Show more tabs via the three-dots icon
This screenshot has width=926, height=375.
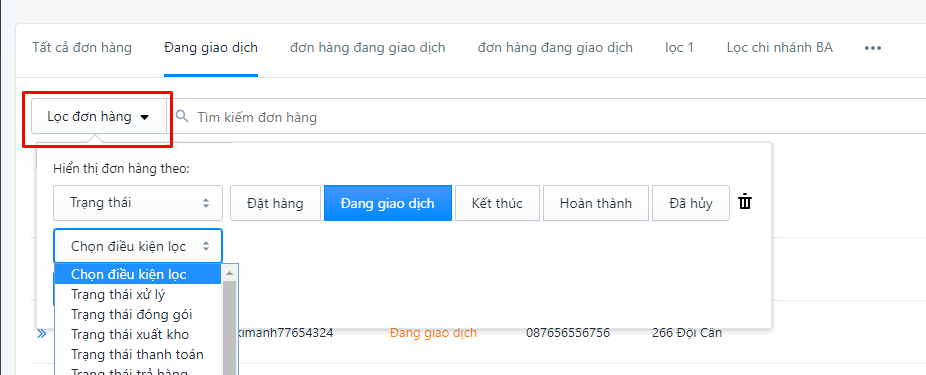tap(873, 48)
